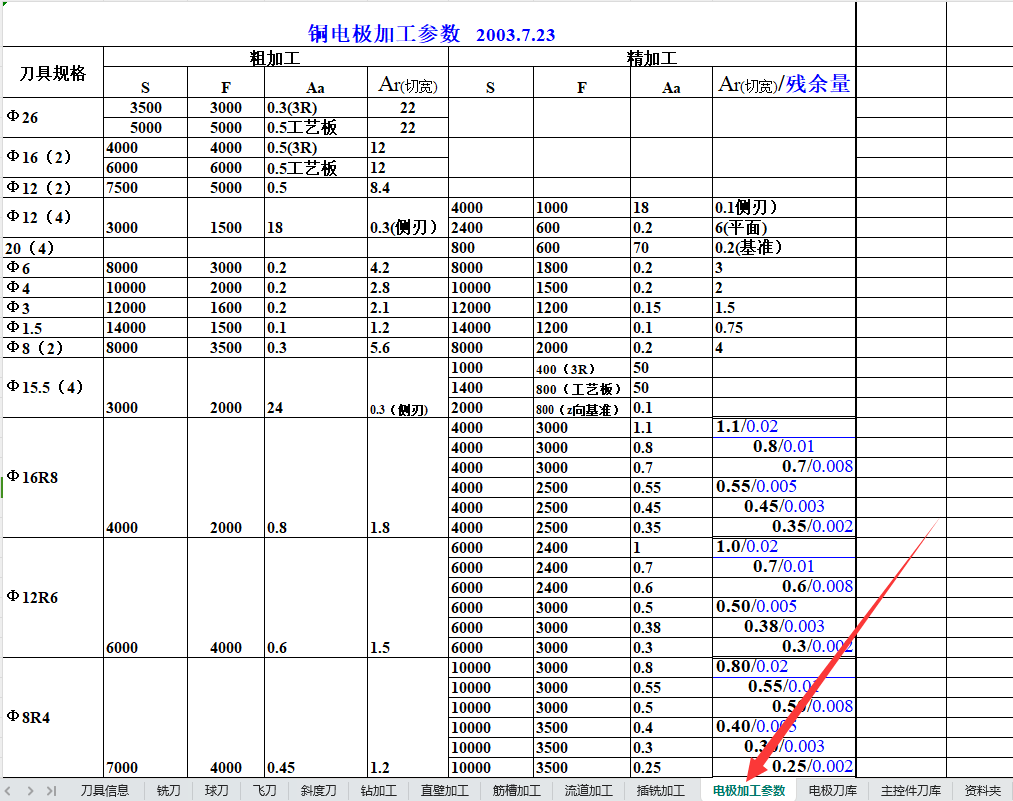Select the Φ15.5（4） tool cell
This screenshot has height=801, width=1013.
click(53, 388)
